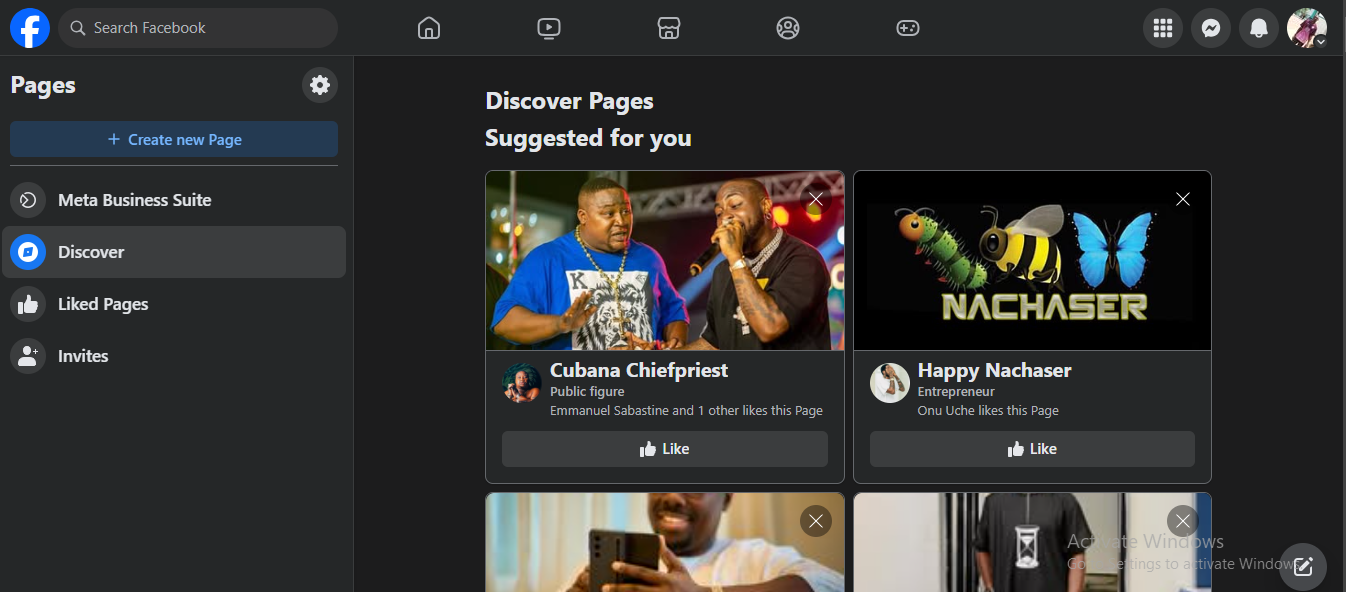The height and width of the screenshot is (592, 1346).
Task: Dismiss the Cubana Chiefpriest suggestion
Action: [x=816, y=199]
